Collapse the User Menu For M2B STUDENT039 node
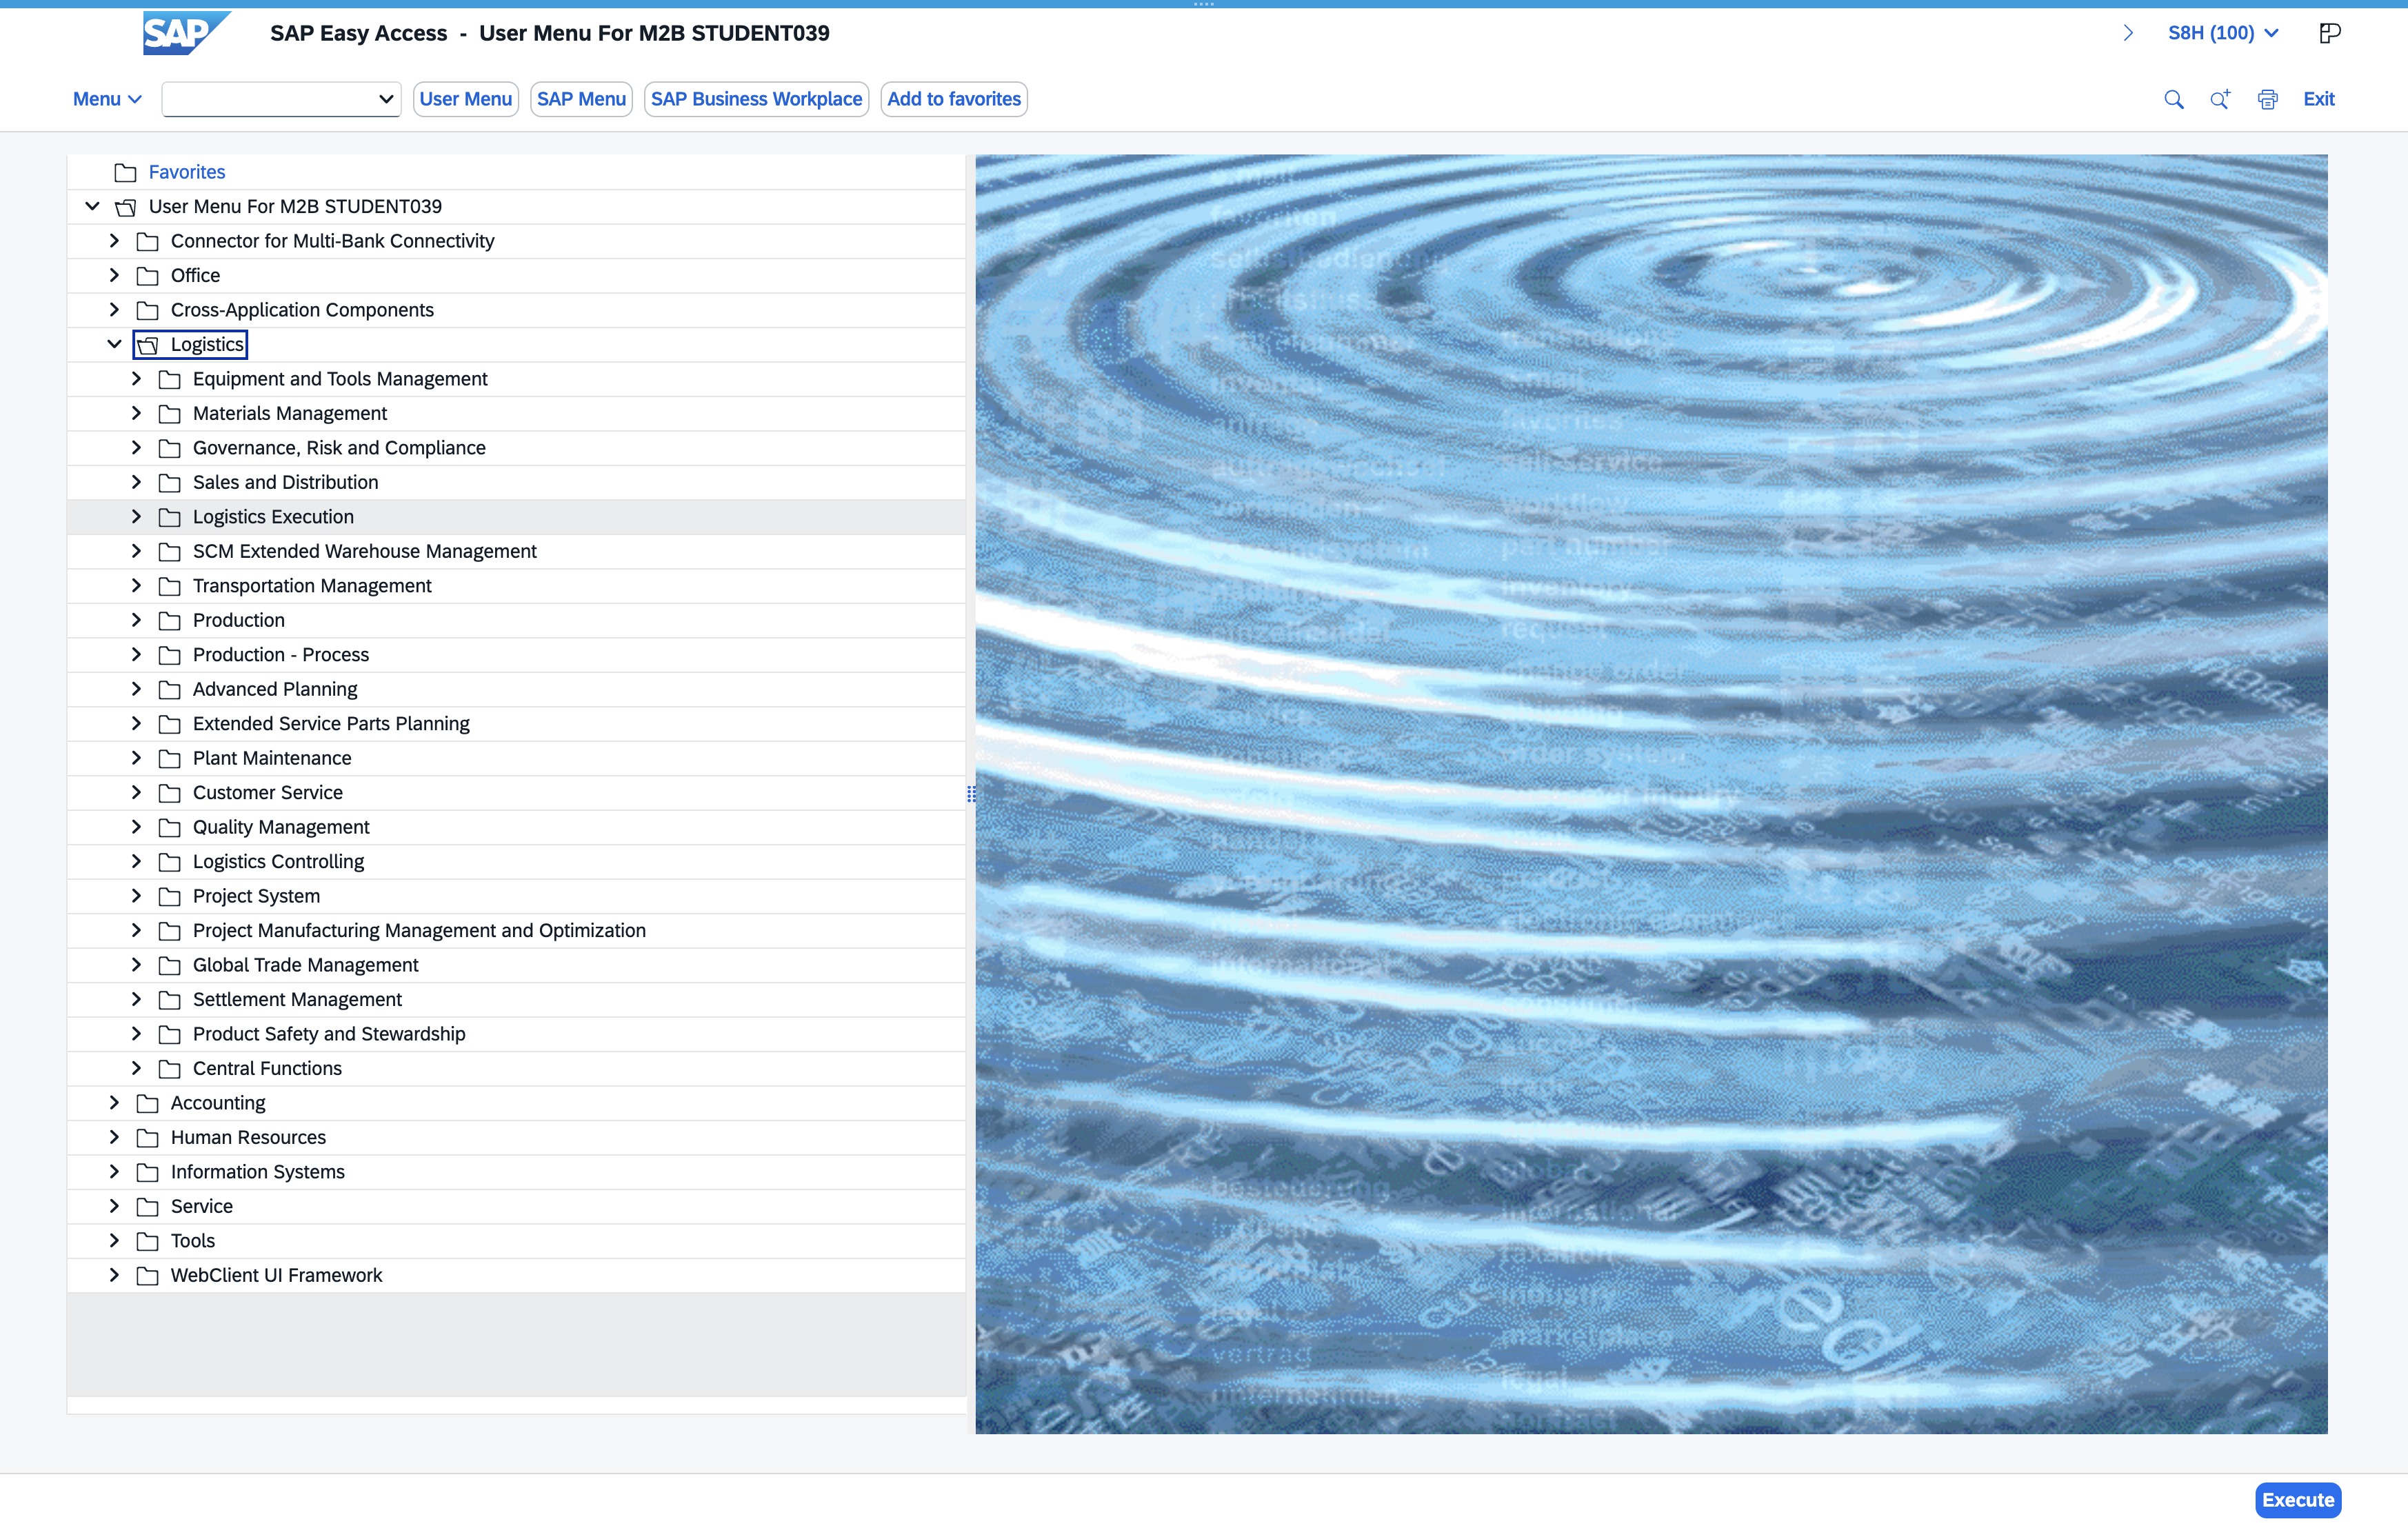 (x=92, y=206)
